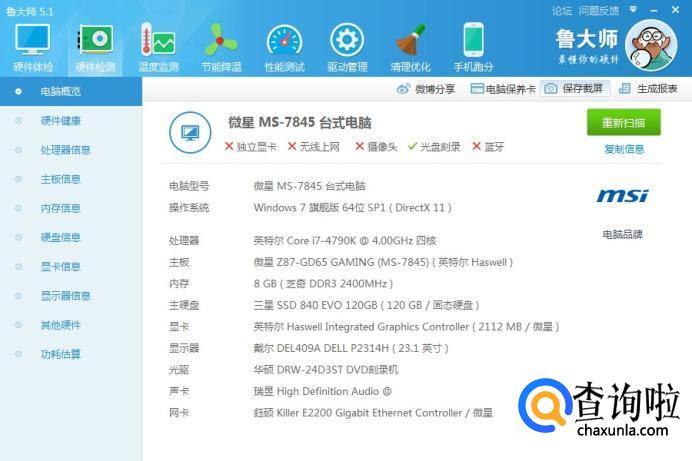692x461 pixels.
Task: Click processor value Core i7-4790K
Action: click(x=345, y=240)
